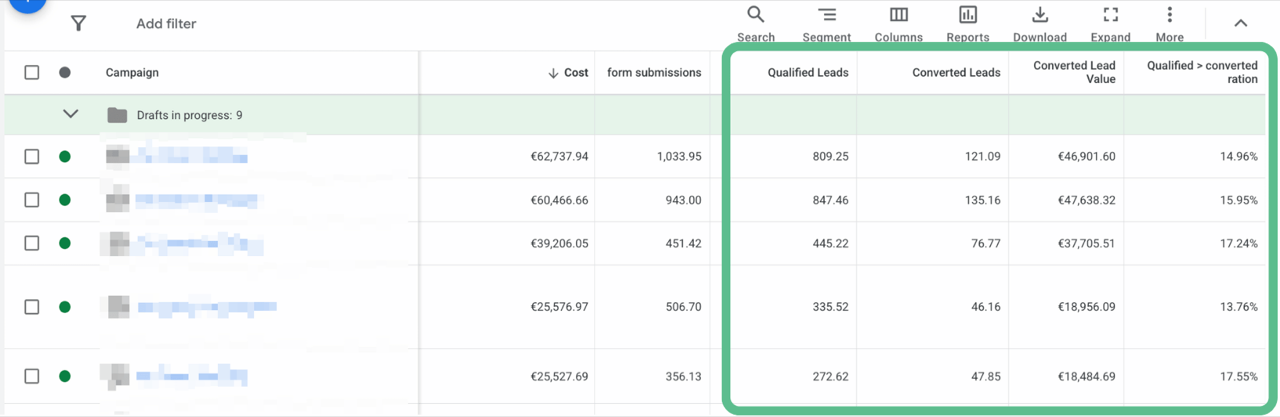Open the campaign link in €62,737.94 row
The image size is (1280, 417).
[191, 156]
